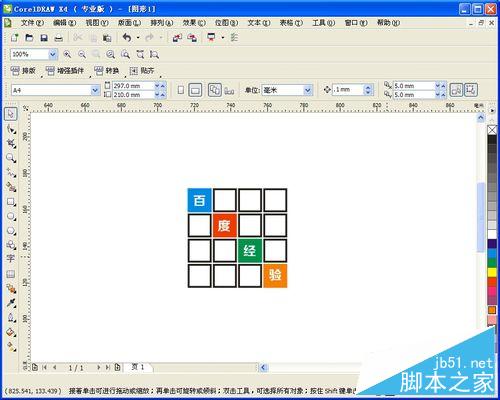Image resolution: width=500 pixels, height=400 pixels.
Task: Open the 文件 (File) menu
Action: pyautogui.click(x=32, y=23)
